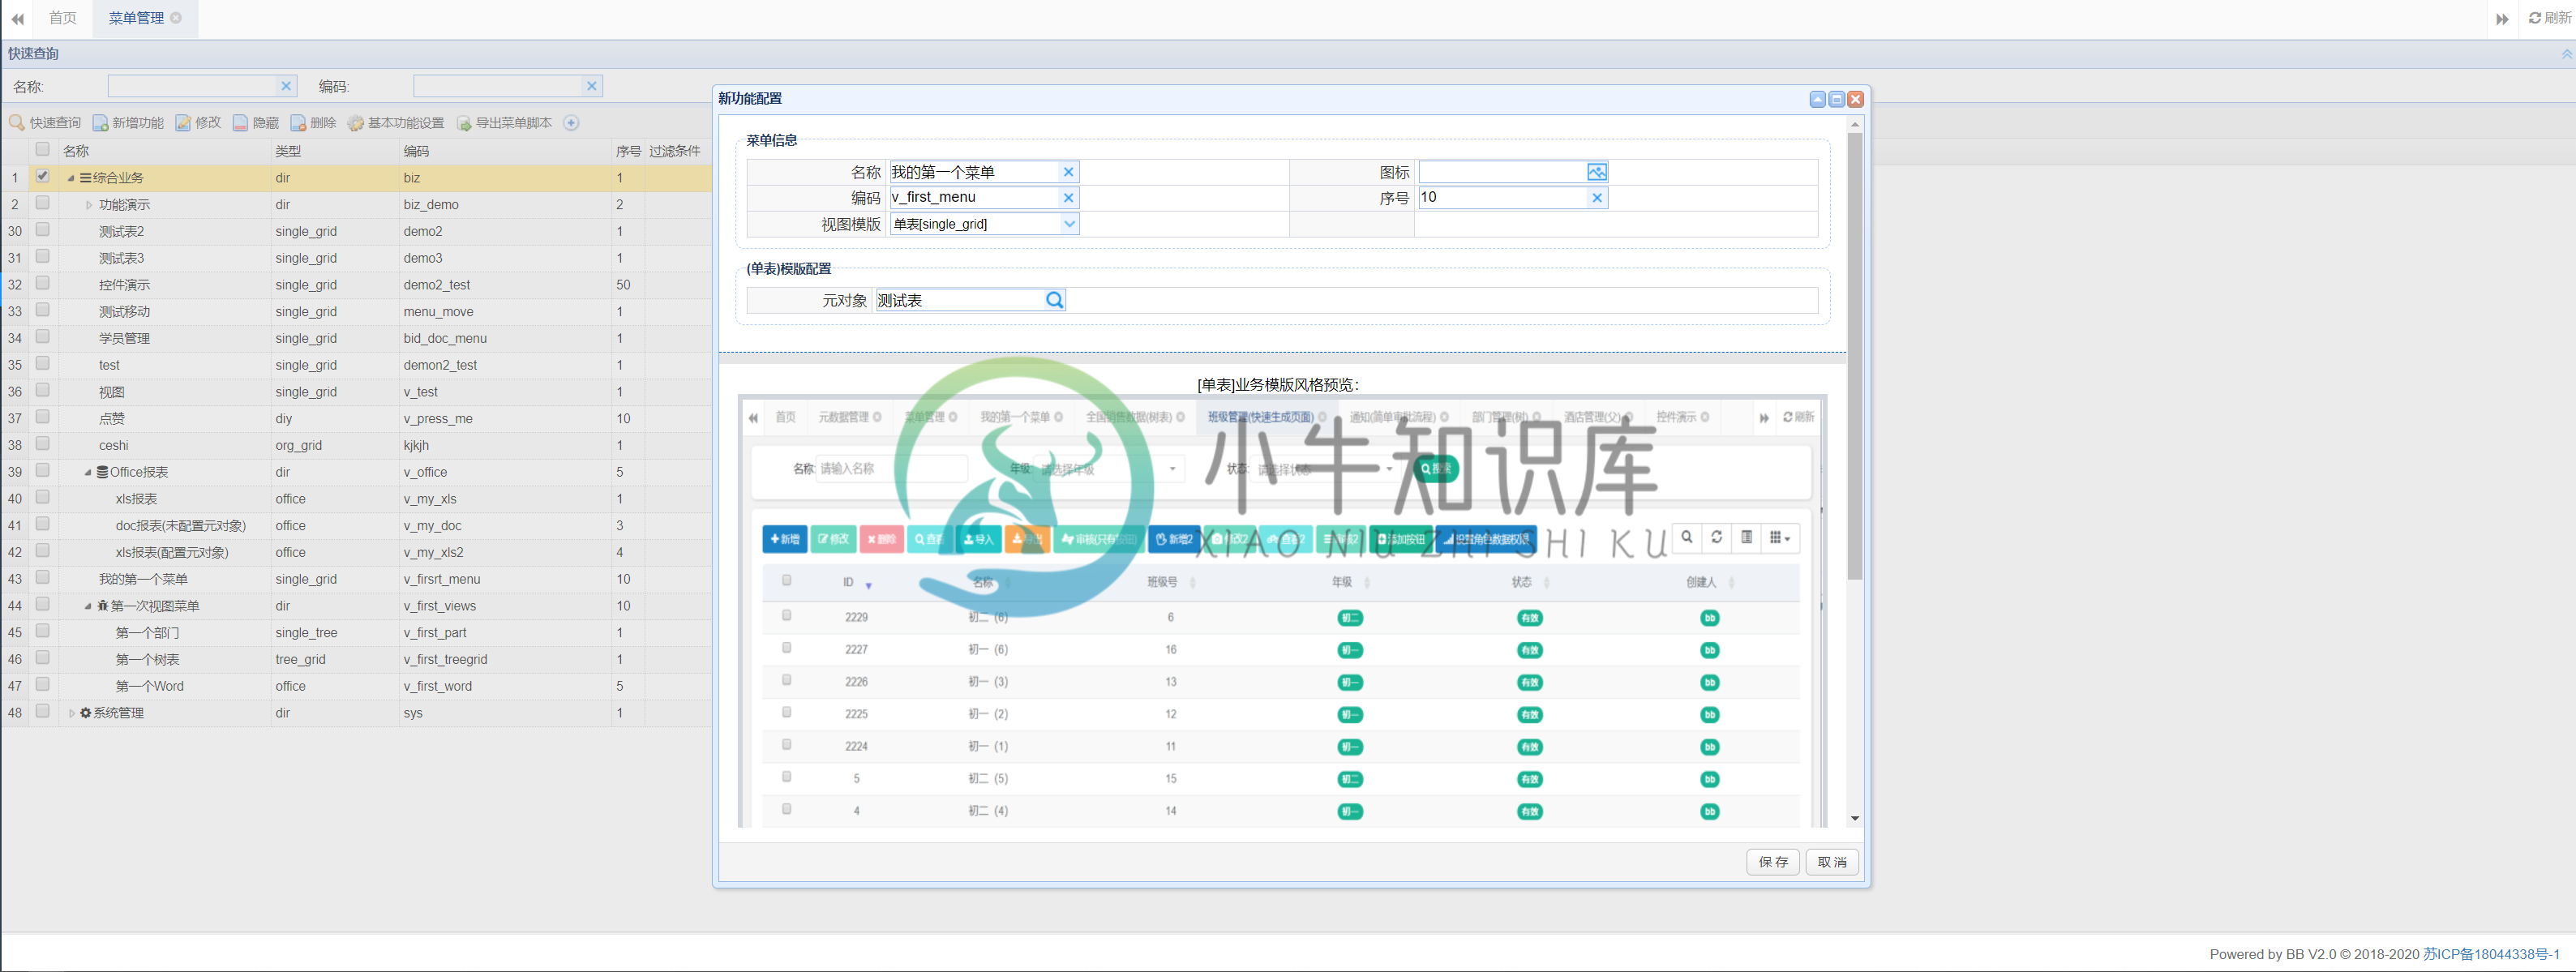This screenshot has height=972, width=2576.
Task: Collapse the Office报表 tree node
Action: click(88, 473)
